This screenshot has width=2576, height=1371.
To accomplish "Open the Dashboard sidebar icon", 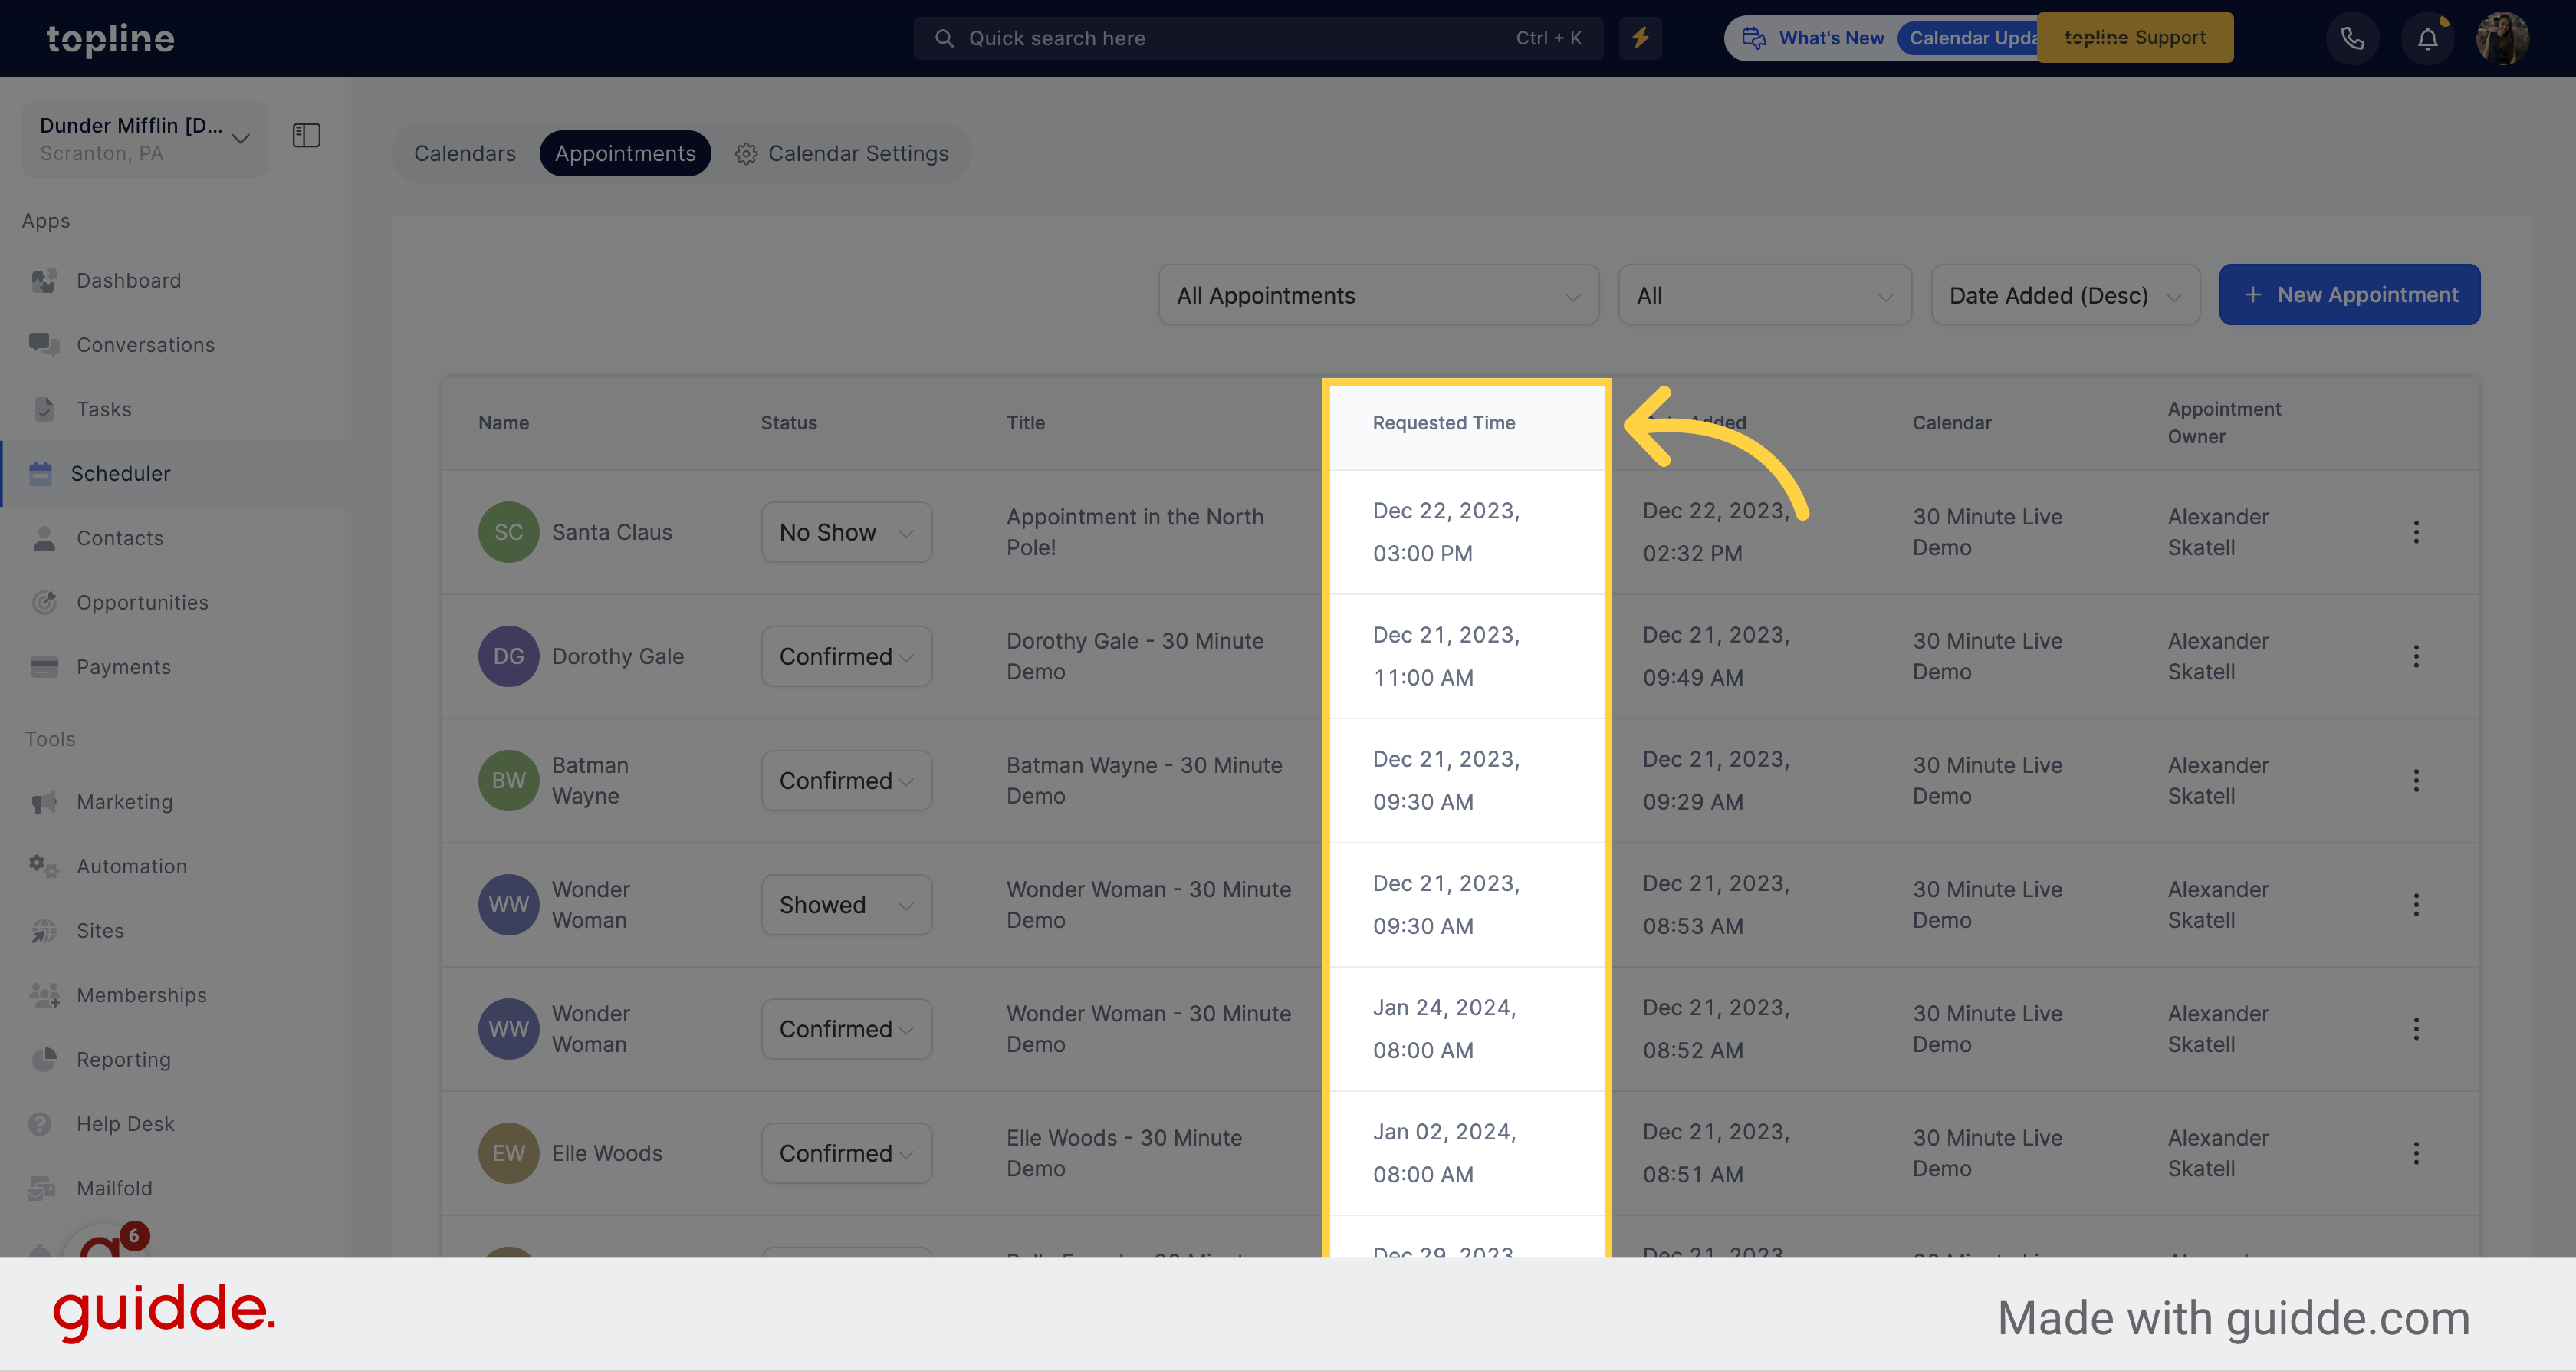I will point(44,281).
